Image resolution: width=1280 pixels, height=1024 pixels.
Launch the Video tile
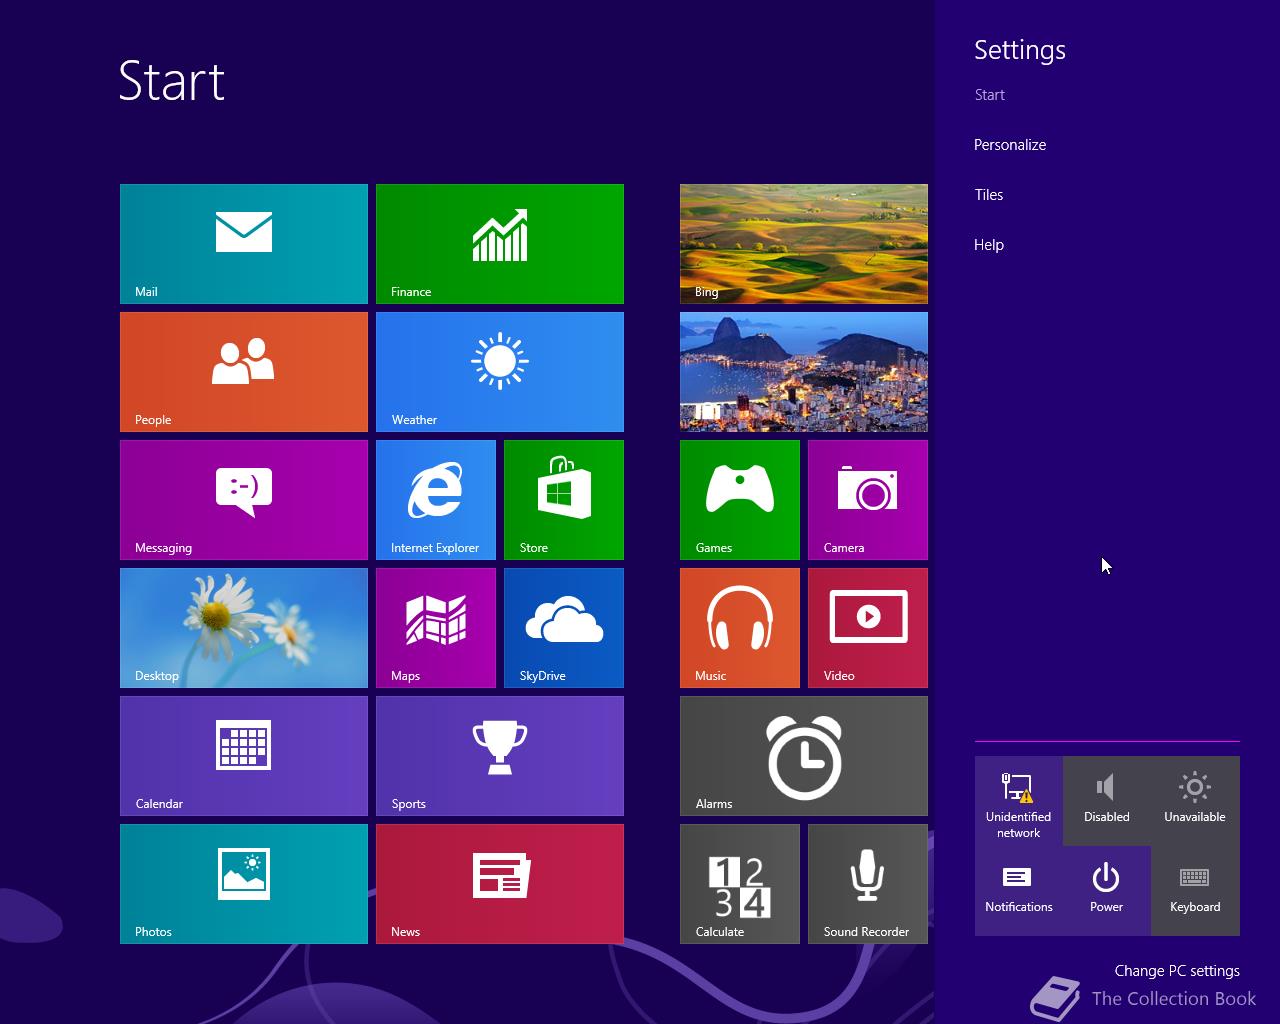(x=868, y=628)
